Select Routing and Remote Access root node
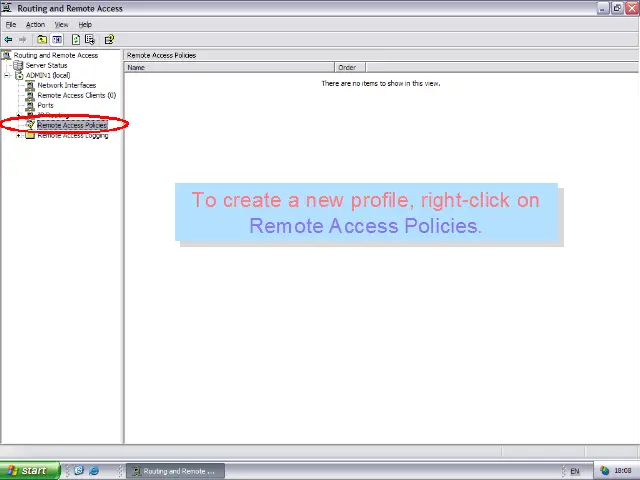This screenshot has height=480, width=640. point(56,55)
